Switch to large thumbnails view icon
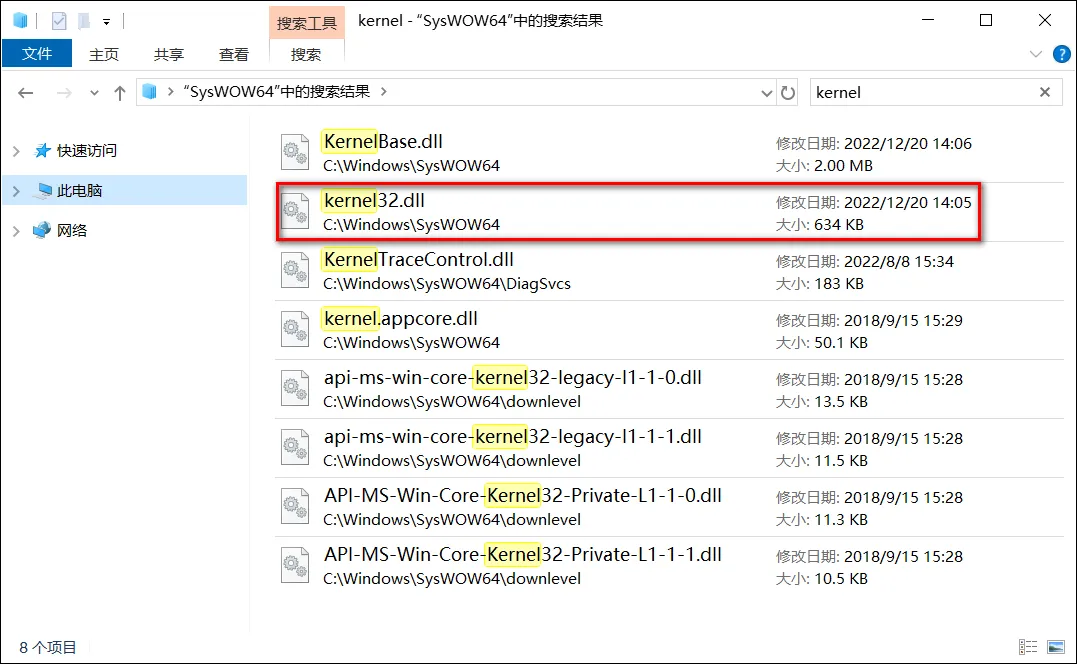 pos(1056,647)
